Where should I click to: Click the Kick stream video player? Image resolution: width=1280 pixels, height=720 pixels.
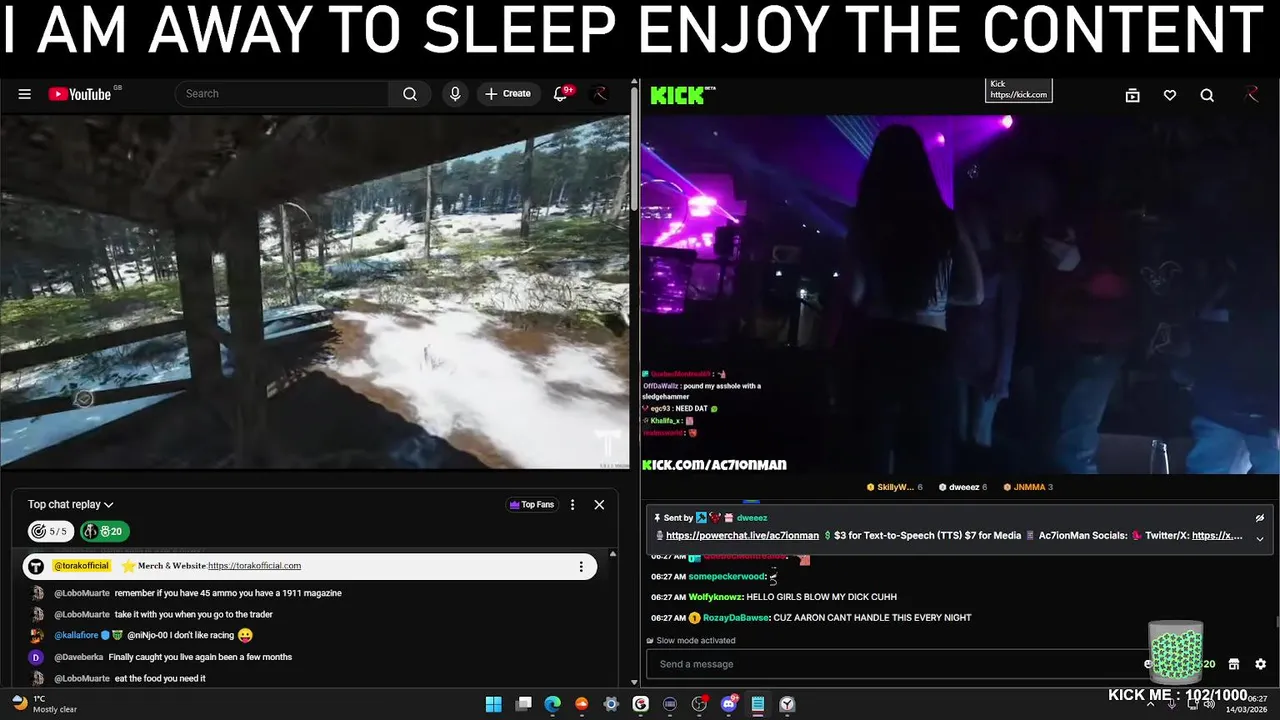click(960, 294)
